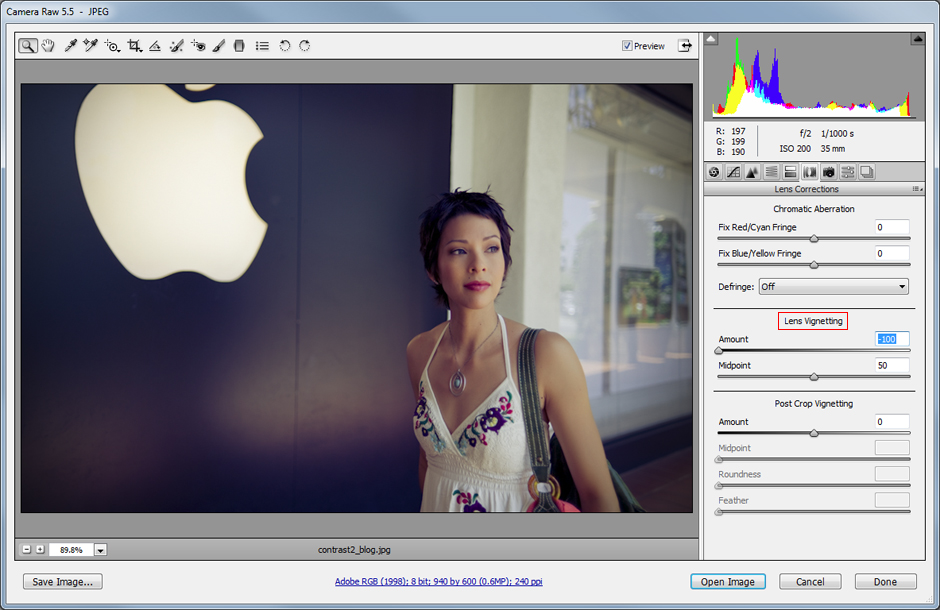Click the Done button
The width and height of the screenshot is (940, 610).
click(x=885, y=582)
